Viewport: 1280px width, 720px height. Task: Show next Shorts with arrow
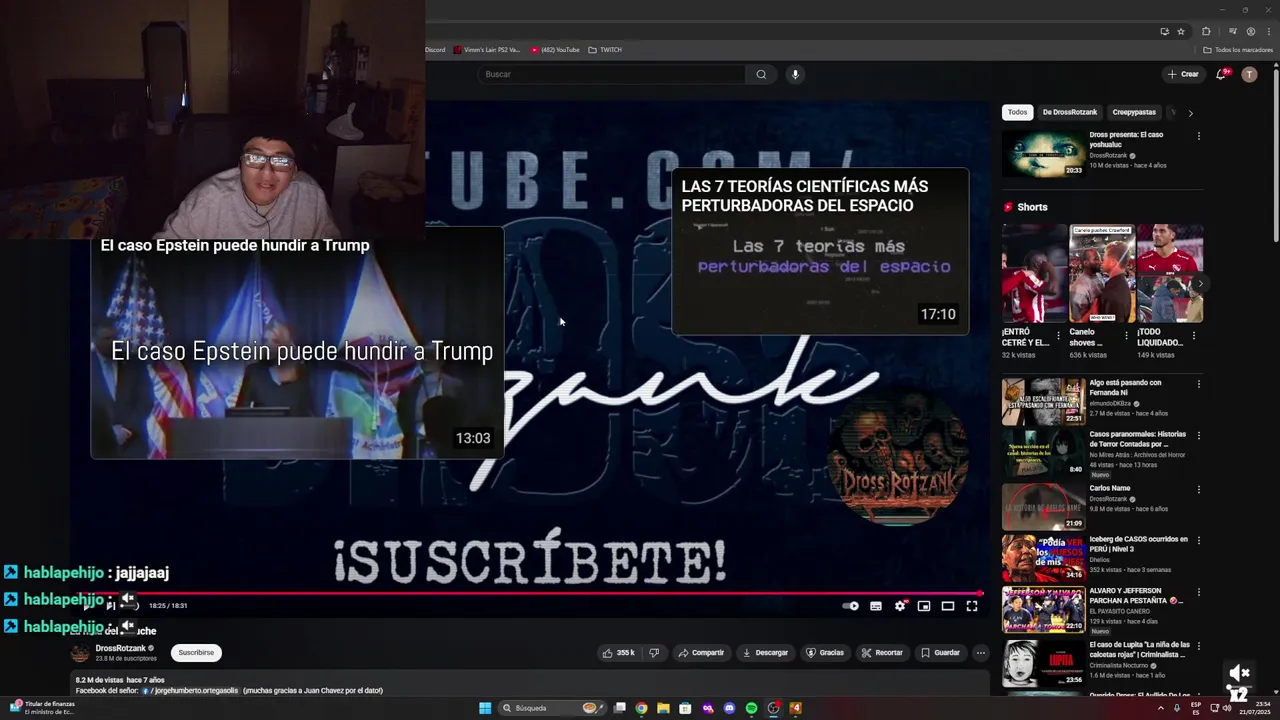point(1200,284)
